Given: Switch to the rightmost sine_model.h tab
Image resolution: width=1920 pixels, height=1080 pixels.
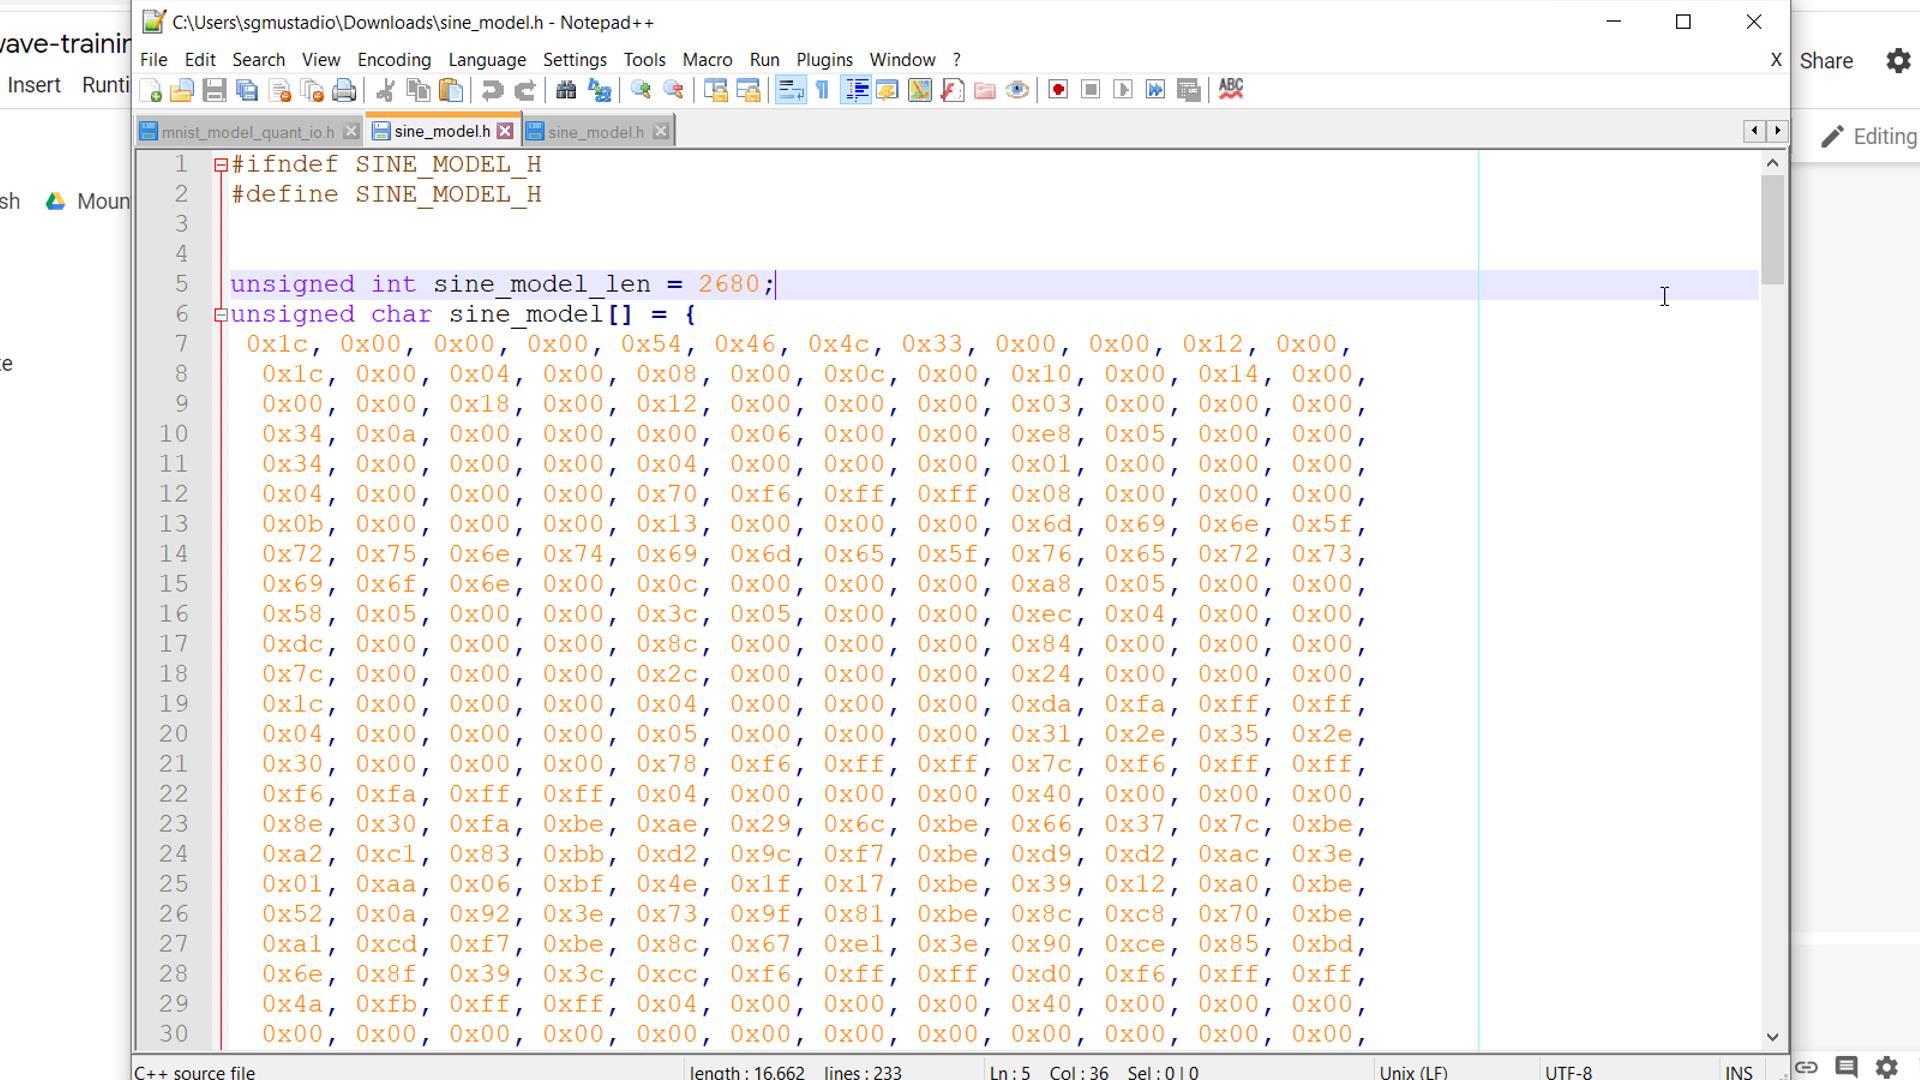Looking at the screenshot, I should [596, 132].
